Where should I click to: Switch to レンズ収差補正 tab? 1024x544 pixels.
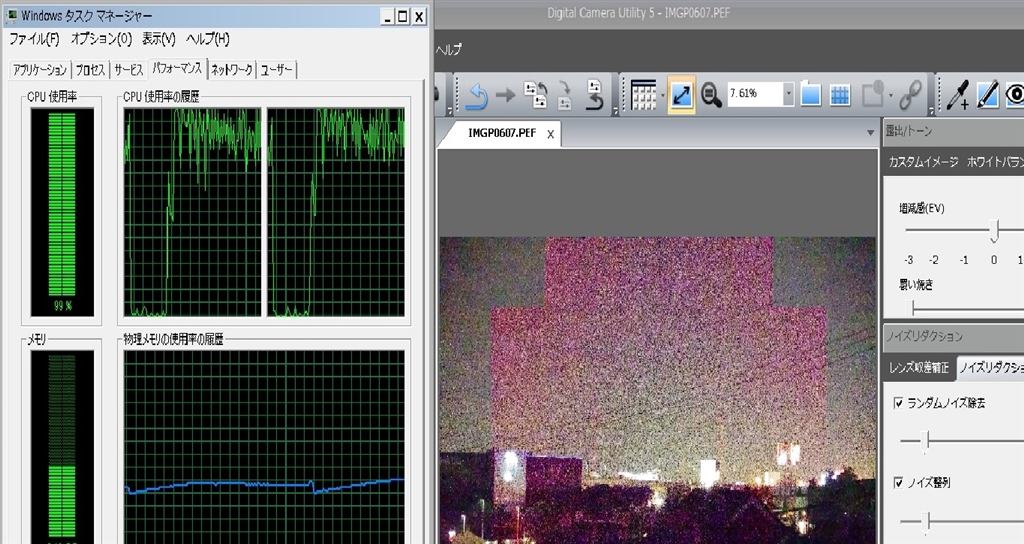[x=919, y=368]
